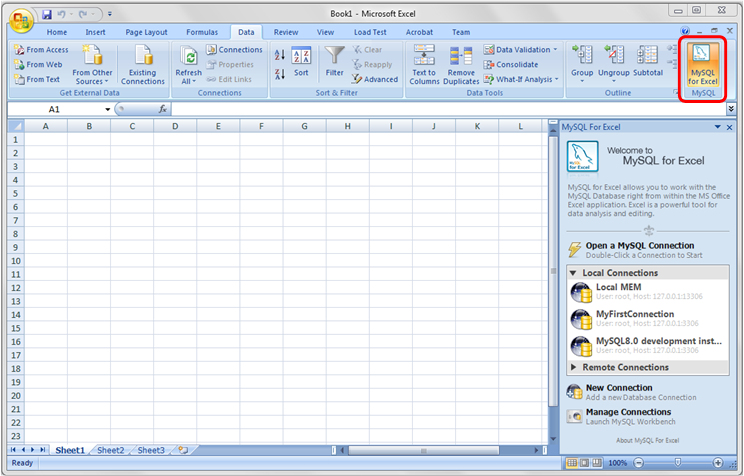Click the horizontal scrollbar thumb
The width and height of the screenshot is (744, 476).
[x=423, y=450]
